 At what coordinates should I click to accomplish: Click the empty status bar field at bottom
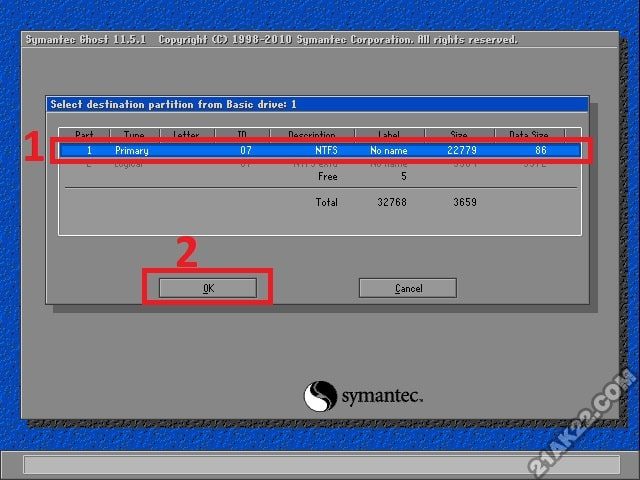[322, 464]
